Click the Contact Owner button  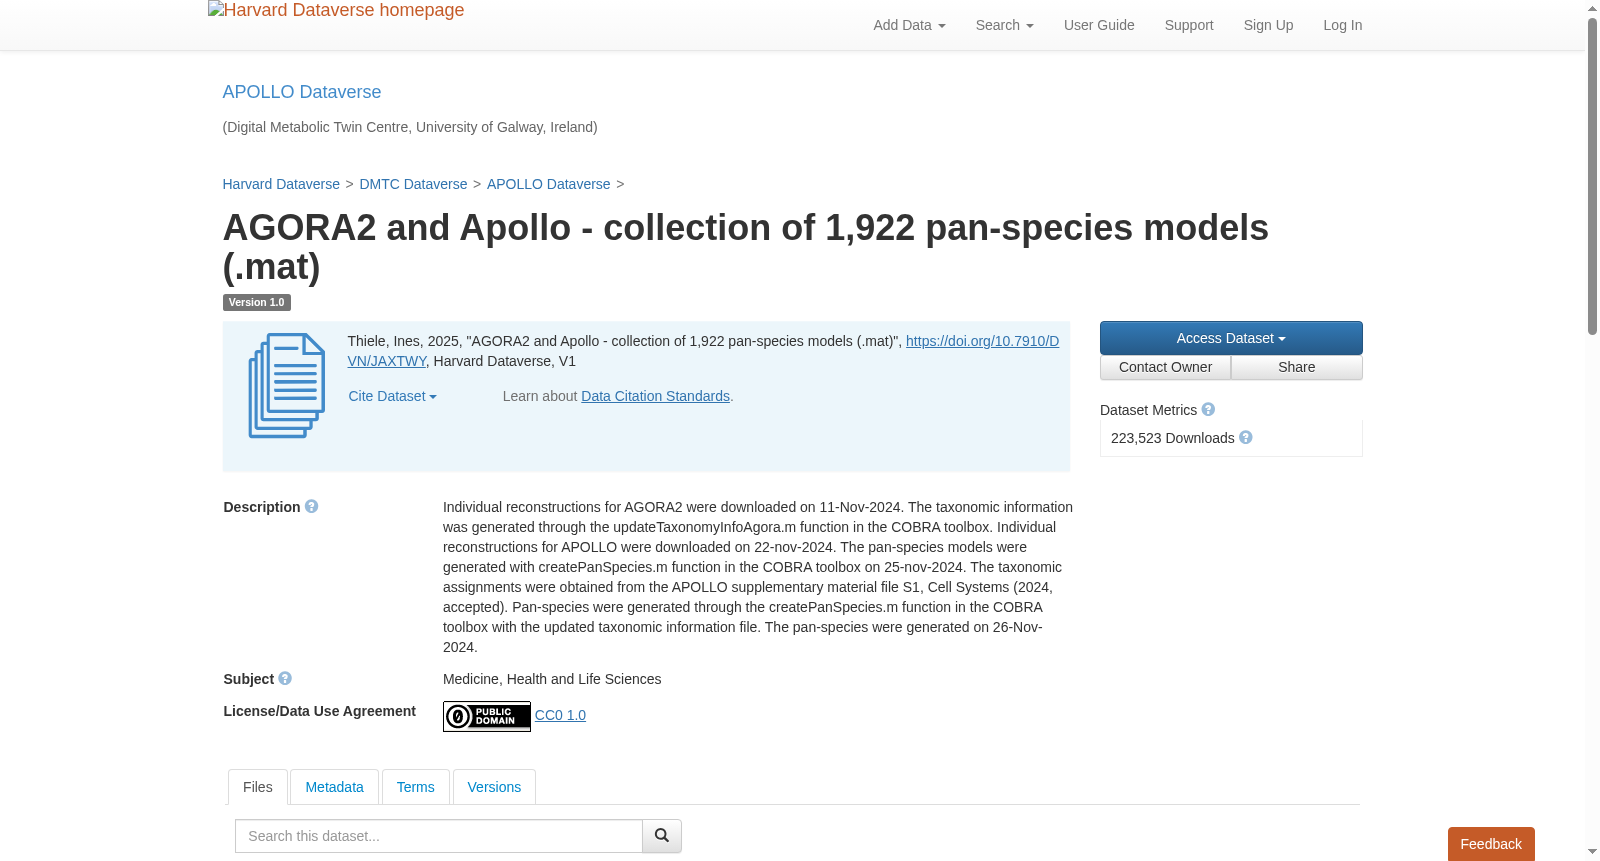pos(1165,367)
